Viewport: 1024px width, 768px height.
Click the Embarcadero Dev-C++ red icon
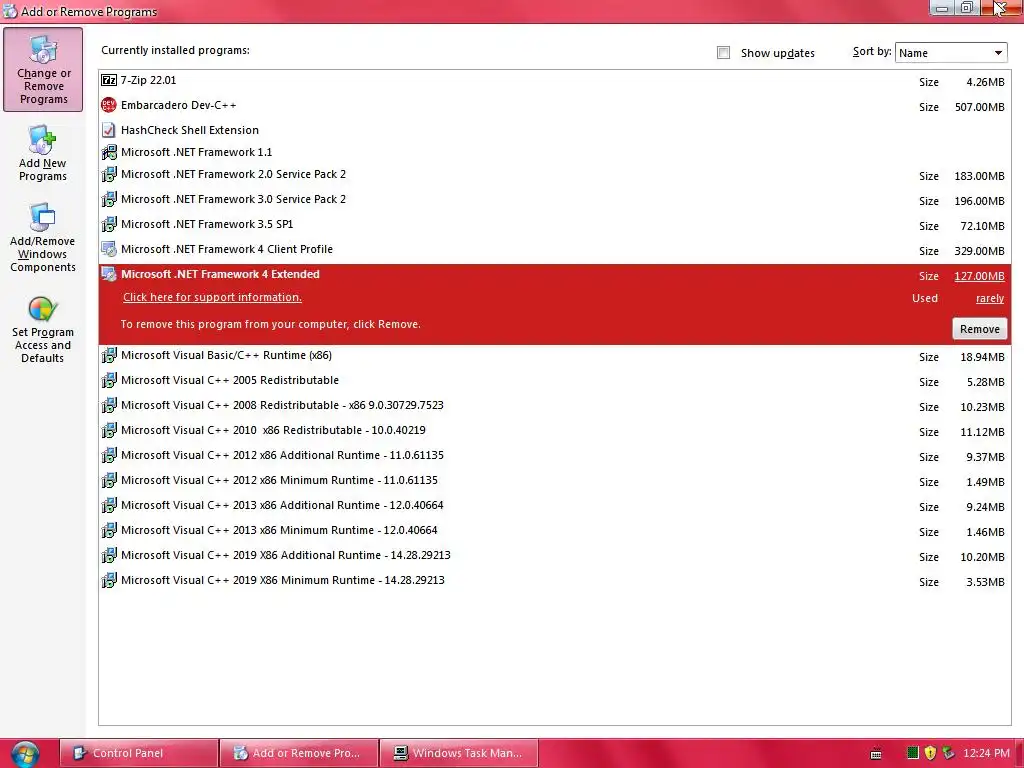click(x=109, y=105)
